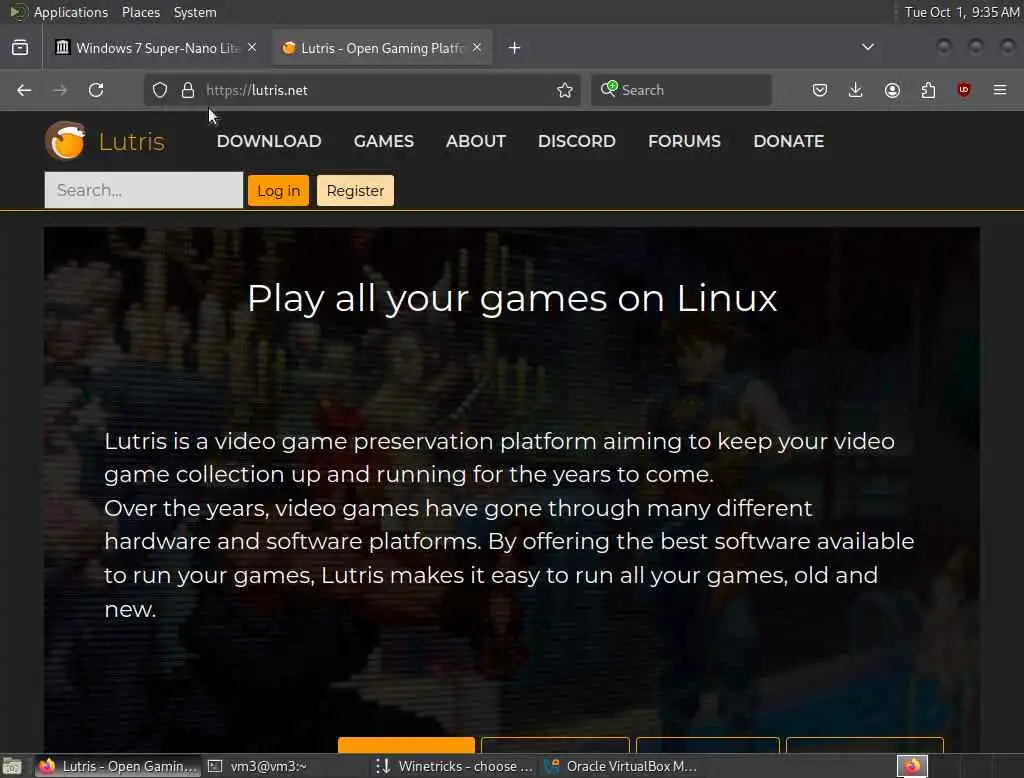Image resolution: width=1024 pixels, height=778 pixels.
Task: Click the Lutris brand name link
Action: point(132,142)
